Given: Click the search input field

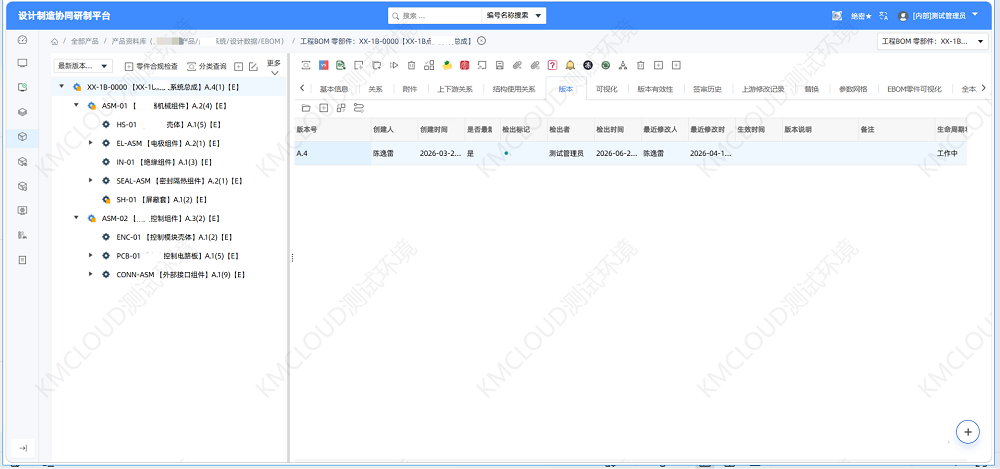Looking at the screenshot, I should 435,15.
